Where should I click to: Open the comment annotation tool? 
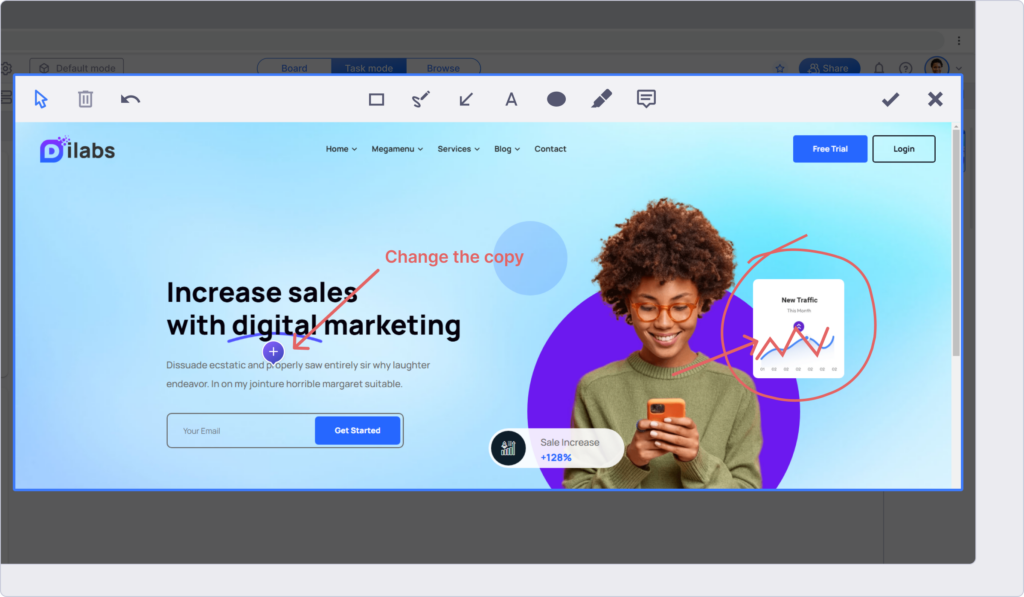(x=645, y=99)
